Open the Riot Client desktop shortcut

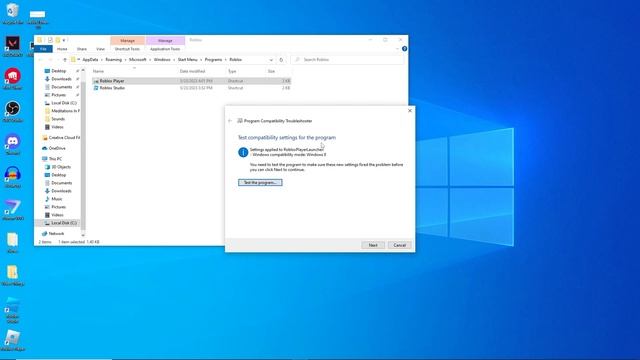13,79
